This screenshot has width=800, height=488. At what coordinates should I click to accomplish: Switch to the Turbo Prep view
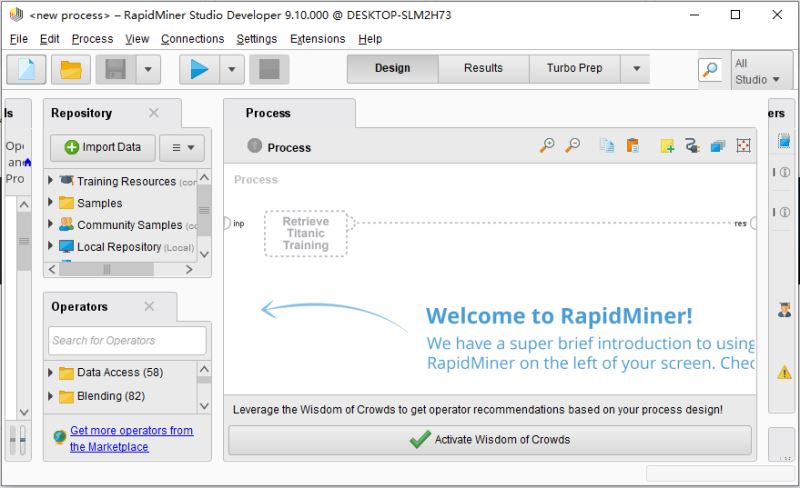pos(574,68)
